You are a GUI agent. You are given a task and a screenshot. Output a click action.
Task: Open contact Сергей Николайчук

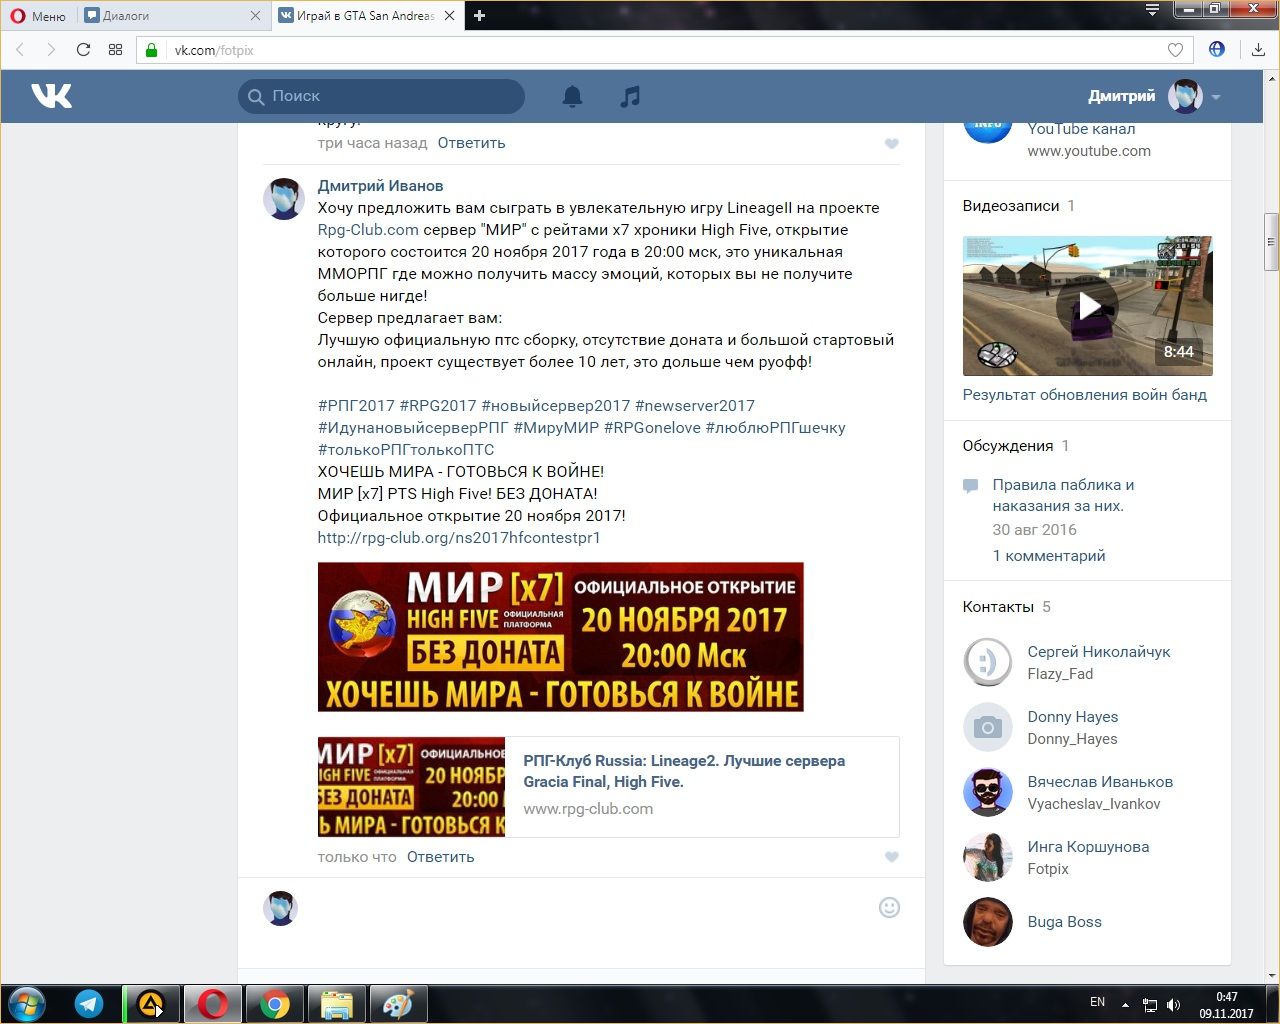click(1099, 652)
